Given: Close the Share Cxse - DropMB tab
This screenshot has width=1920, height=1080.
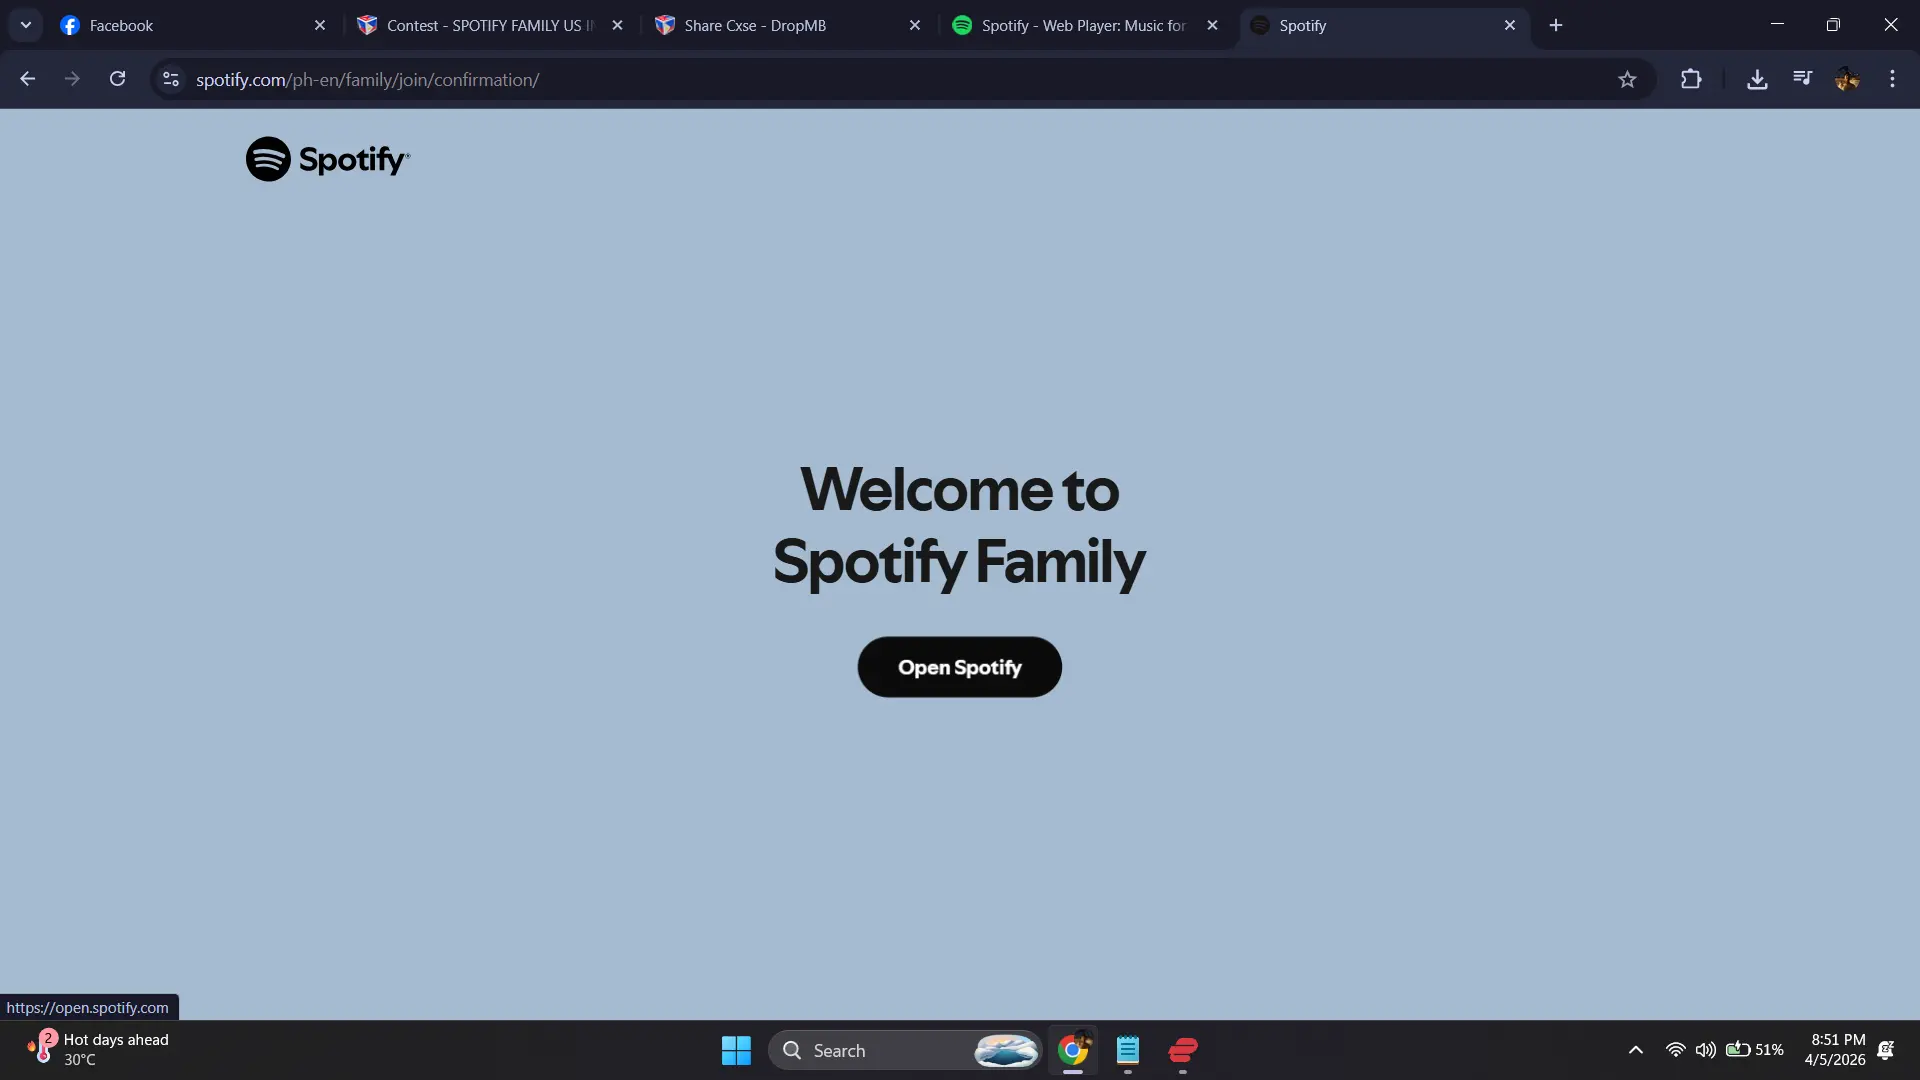Looking at the screenshot, I should [915, 25].
